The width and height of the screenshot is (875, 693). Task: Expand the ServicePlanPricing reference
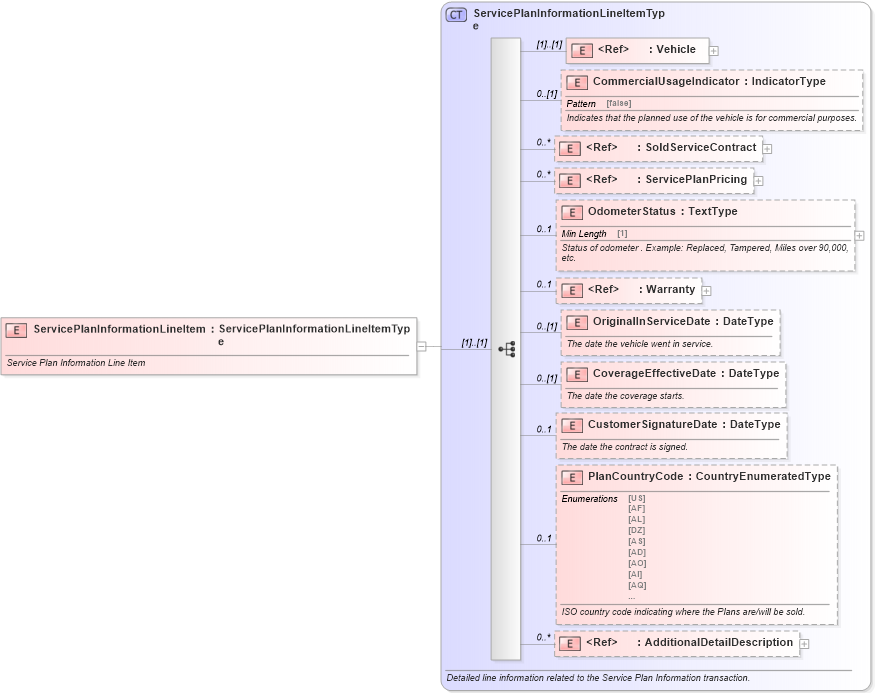(x=758, y=180)
